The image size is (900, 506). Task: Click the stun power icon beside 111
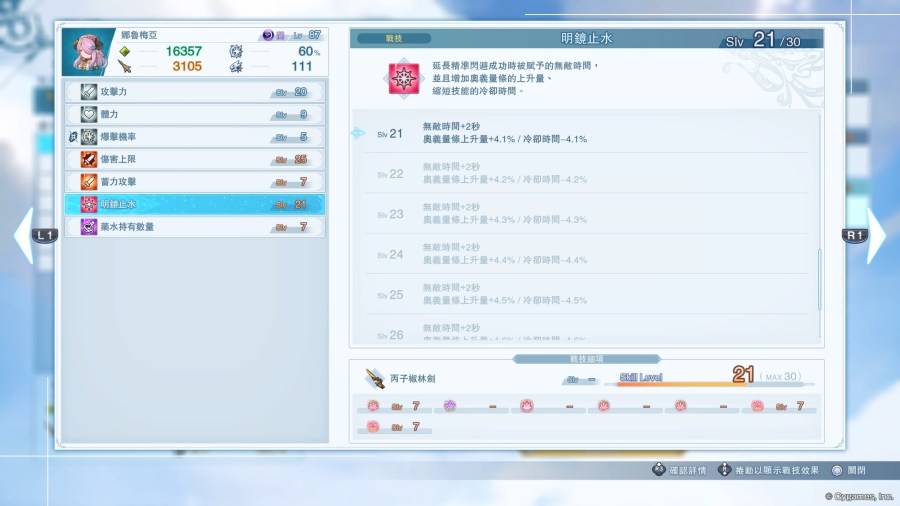(236, 67)
